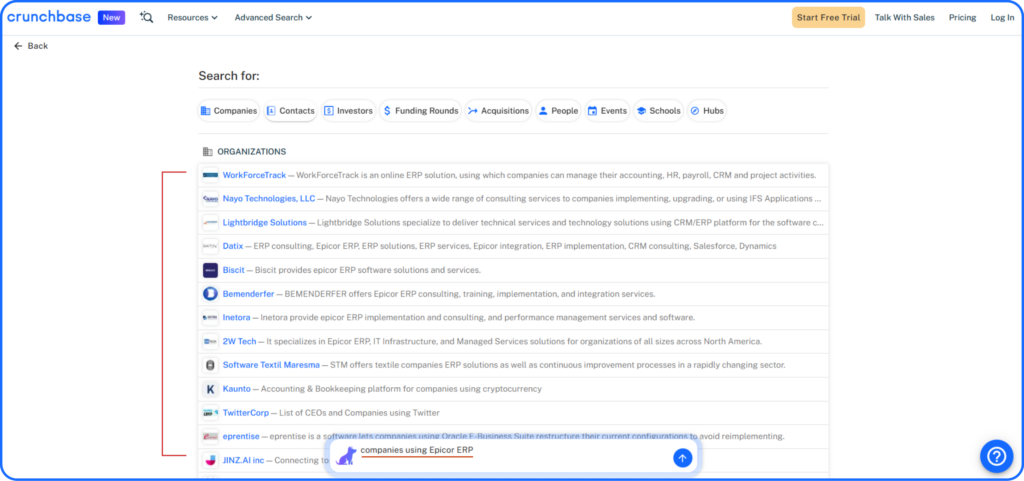Click the Datix logo thumbnail
This screenshot has width=1024, height=481.
210,246
